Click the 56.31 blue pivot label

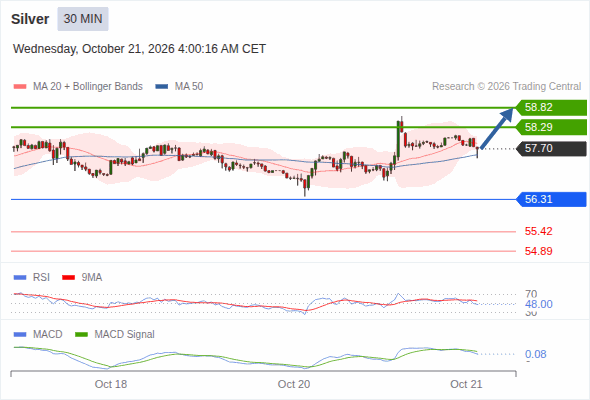coord(551,199)
